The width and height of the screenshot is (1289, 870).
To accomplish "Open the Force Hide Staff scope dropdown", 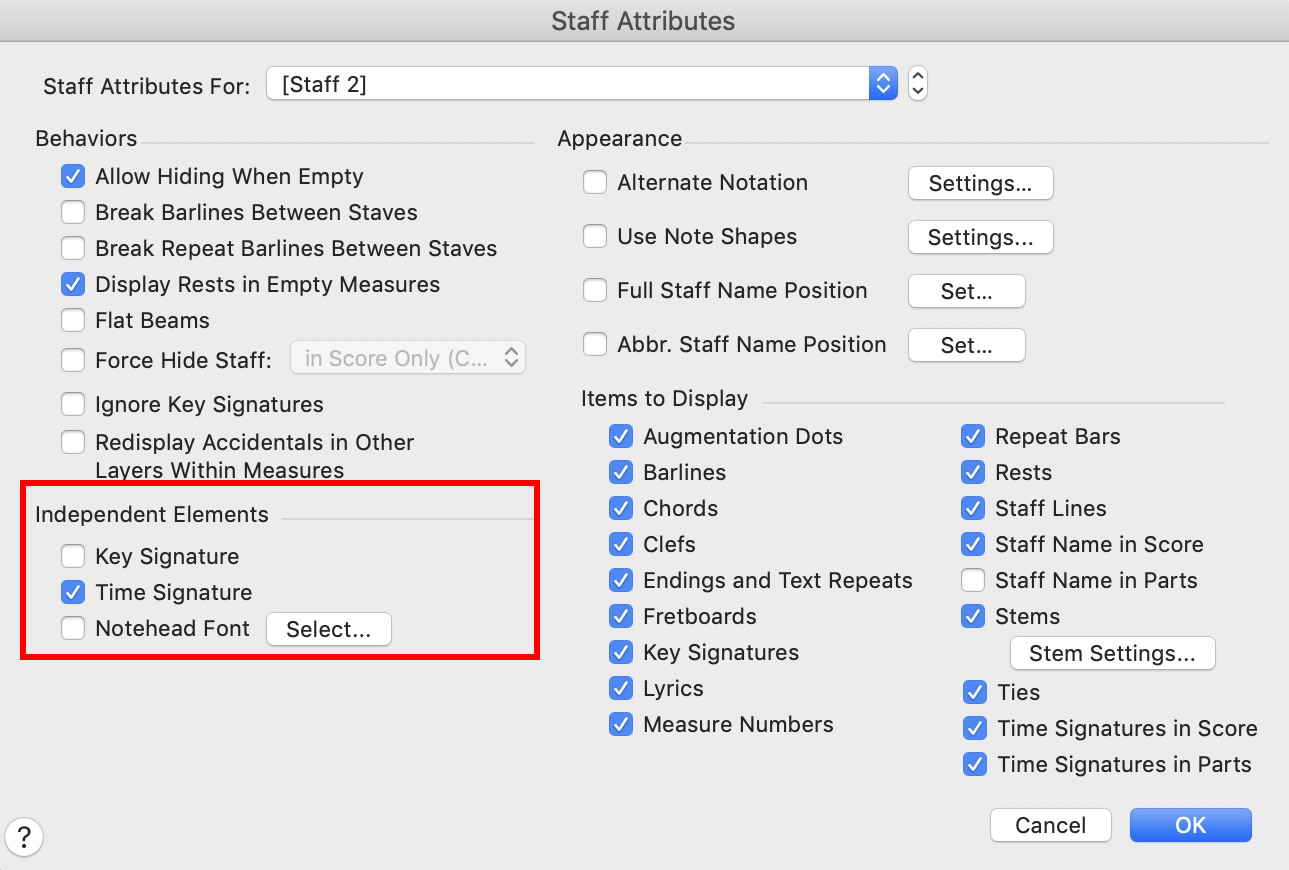I will (408, 358).
